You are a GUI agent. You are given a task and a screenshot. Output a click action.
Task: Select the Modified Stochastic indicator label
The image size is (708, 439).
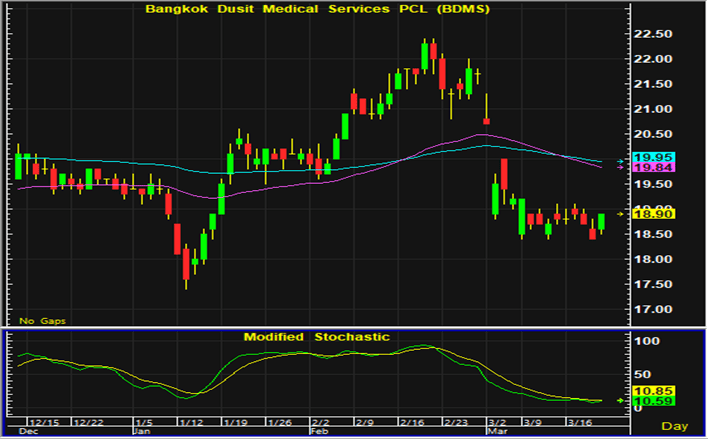click(x=316, y=337)
